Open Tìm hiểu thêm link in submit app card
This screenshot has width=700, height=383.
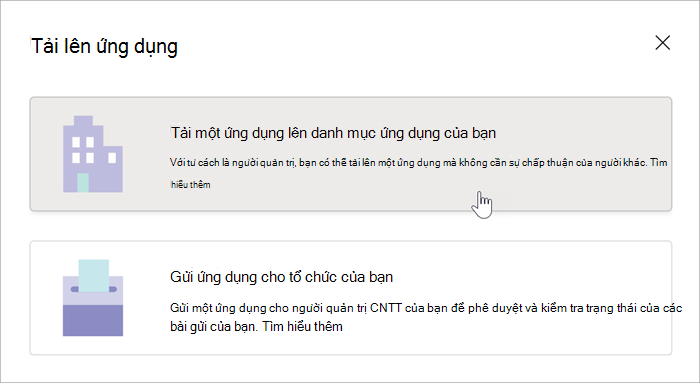point(302,326)
